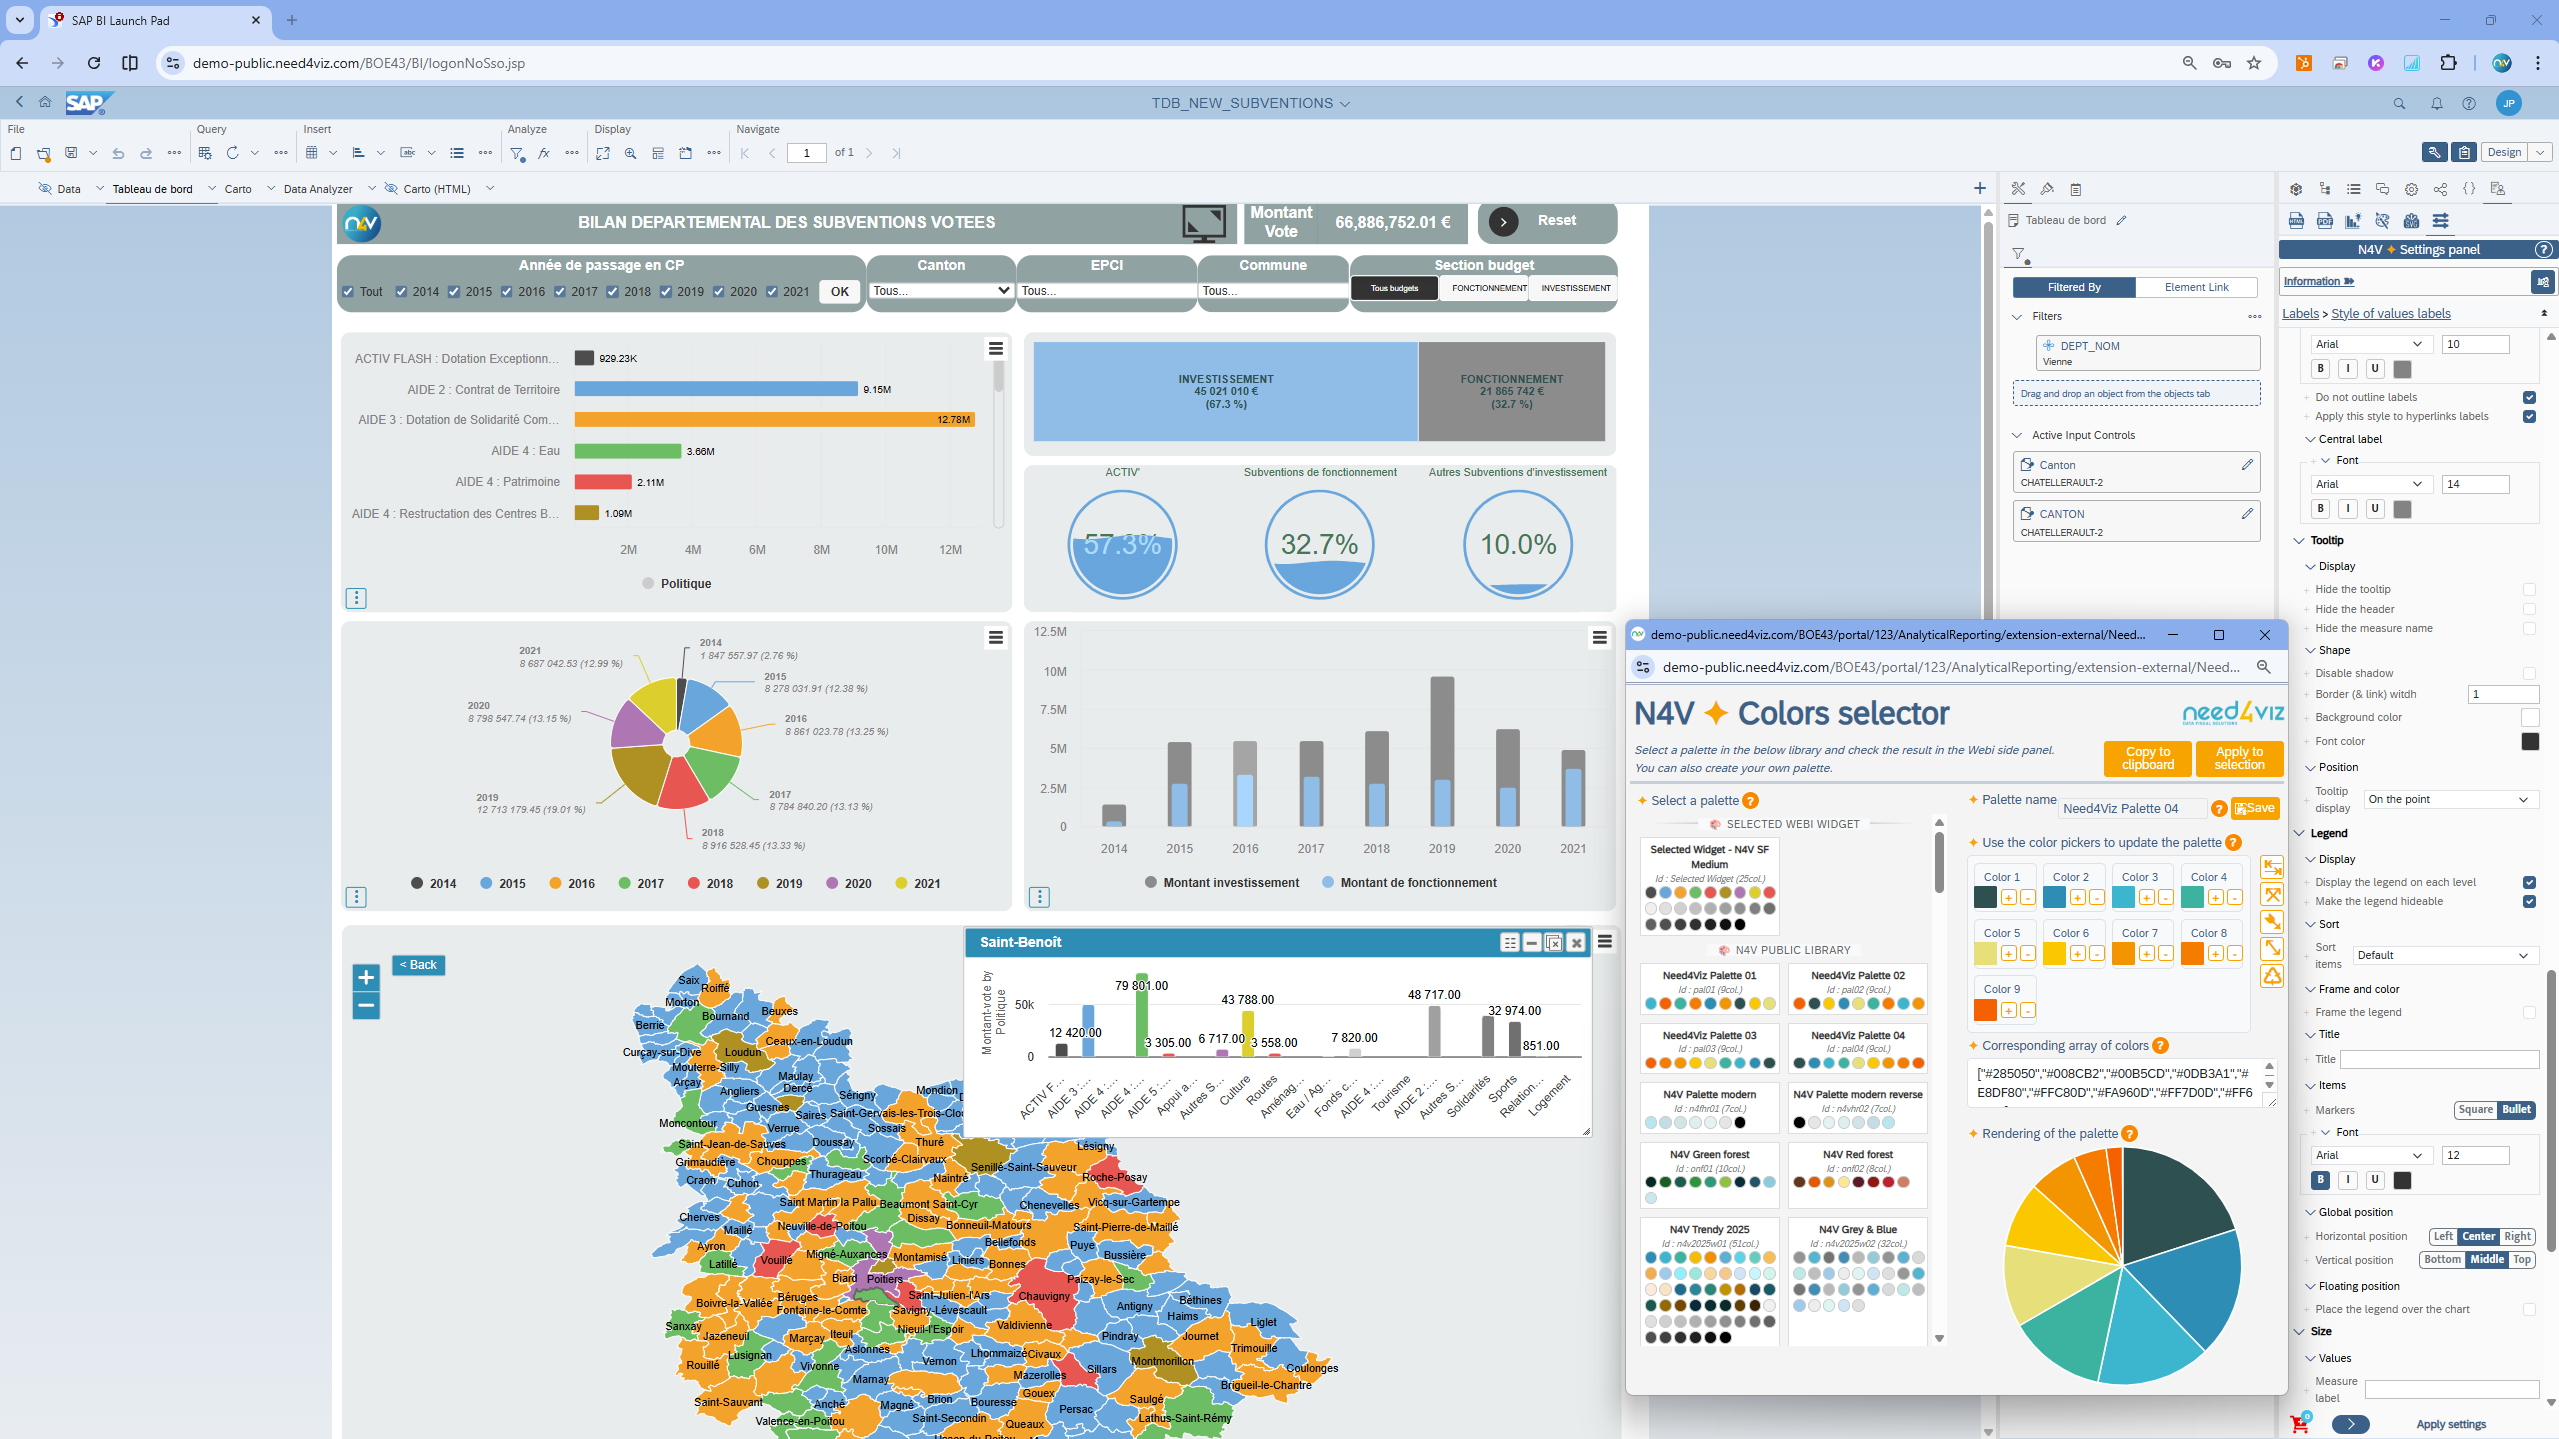Open the filter bar funnel icon
This screenshot has height=1439, width=2559.
(x=517, y=153)
